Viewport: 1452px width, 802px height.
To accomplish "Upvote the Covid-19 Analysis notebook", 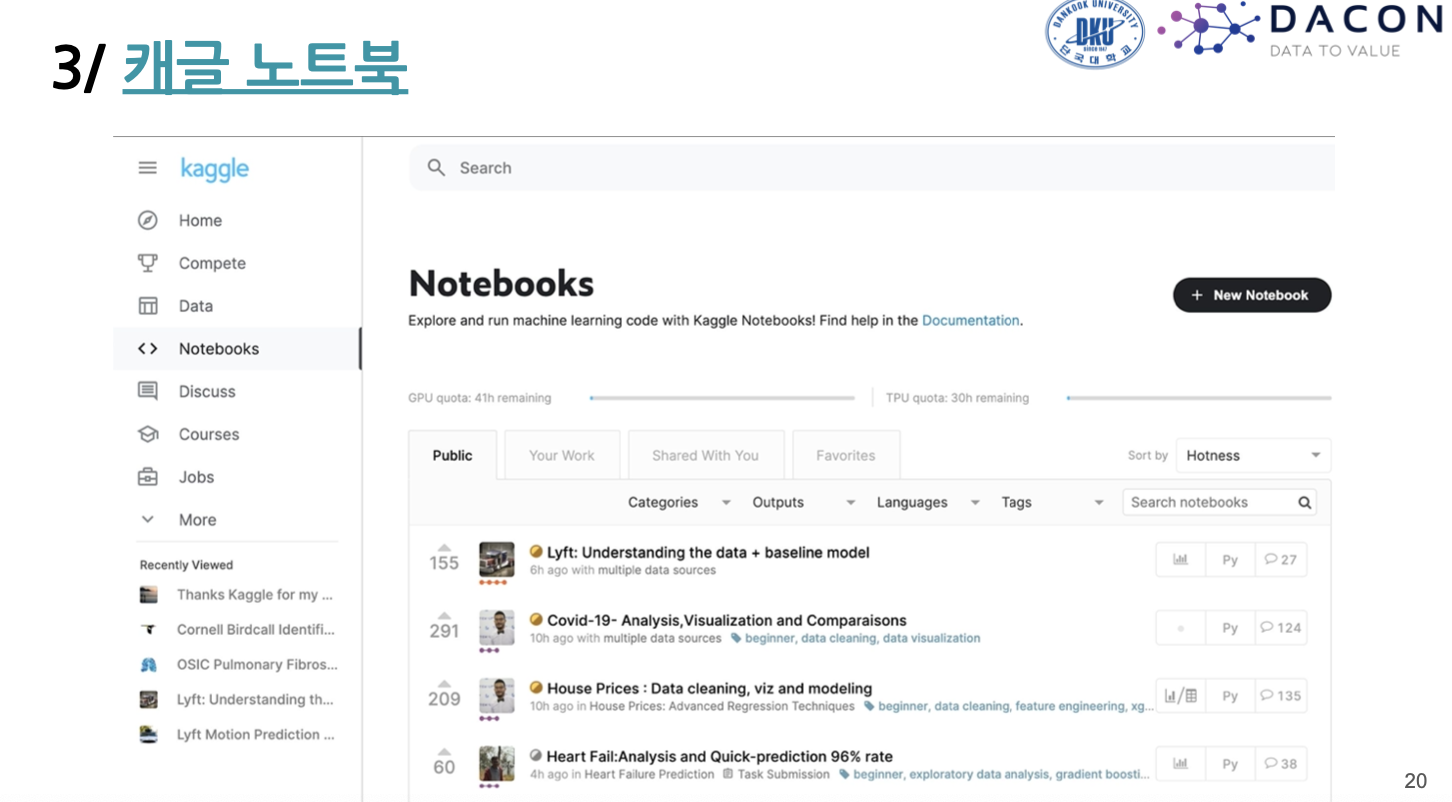I will click(x=444, y=615).
